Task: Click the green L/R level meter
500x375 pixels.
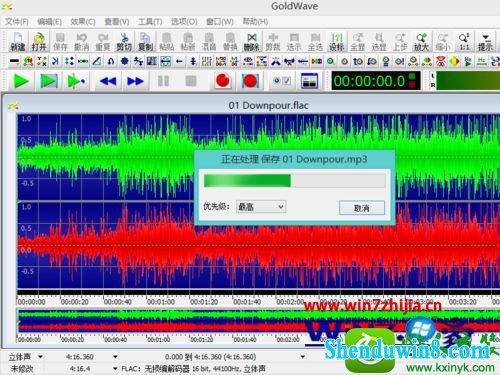Action: pos(468,81)
